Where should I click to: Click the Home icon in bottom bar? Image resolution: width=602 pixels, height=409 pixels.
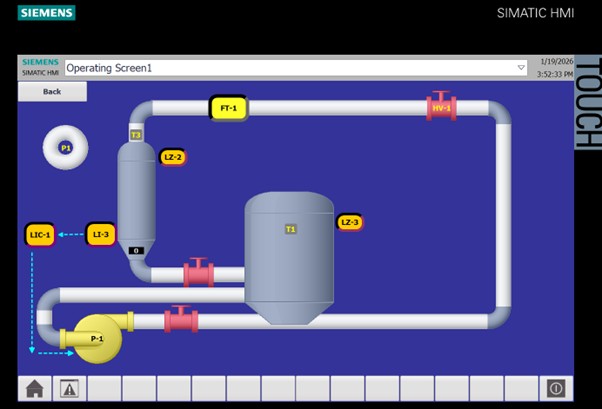pyautogui.click(x=35, y=389)
